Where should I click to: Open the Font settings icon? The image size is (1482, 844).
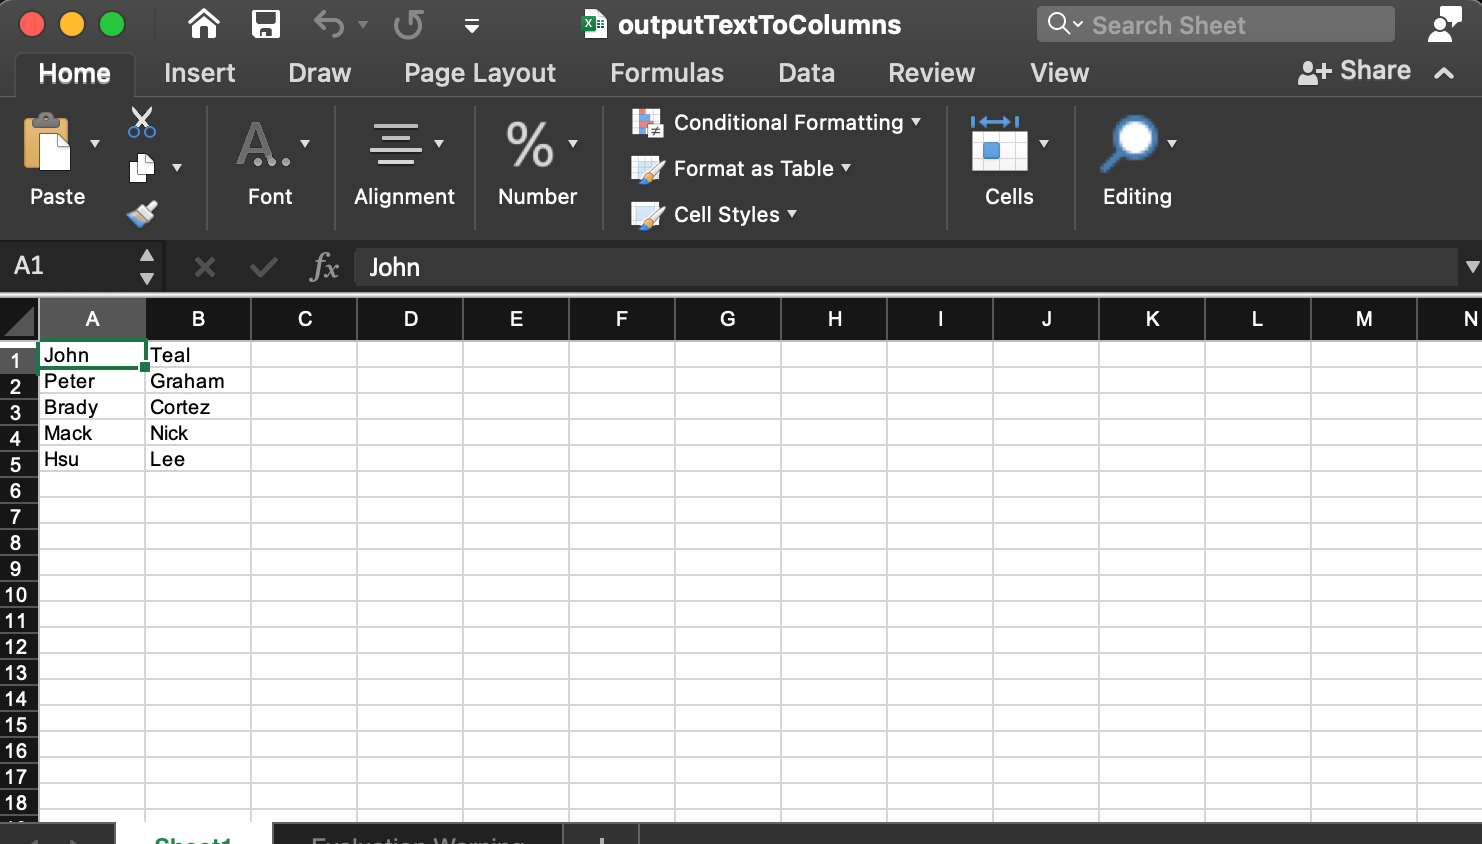tap(262, 145)
